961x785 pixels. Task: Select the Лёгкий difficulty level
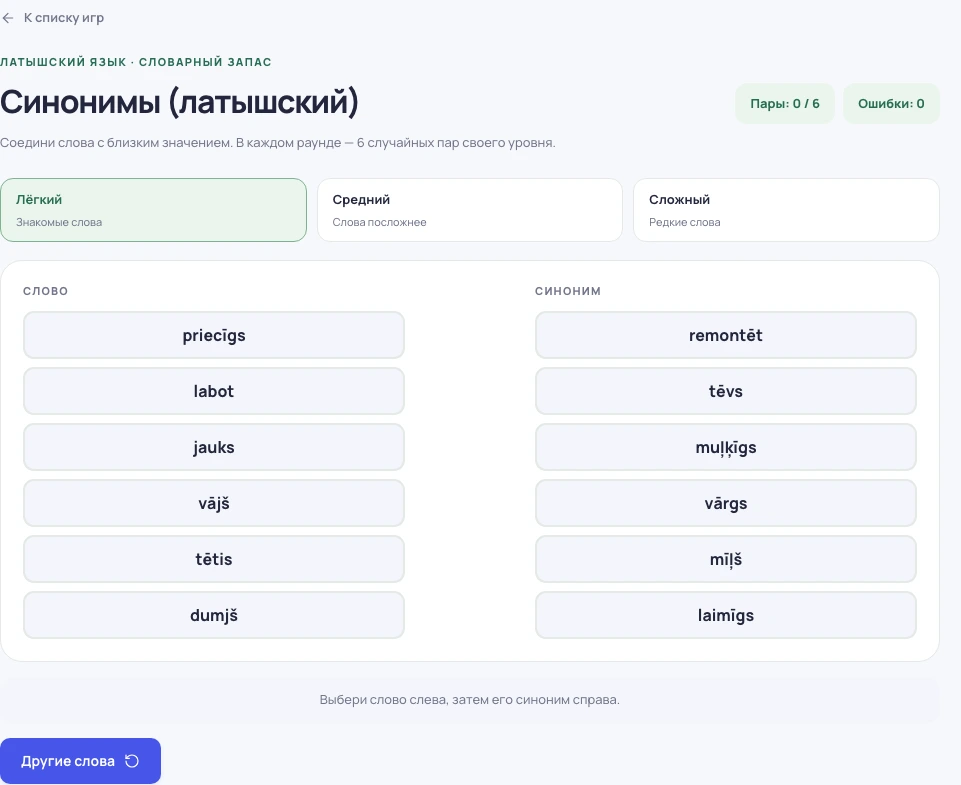pos(153,210)
